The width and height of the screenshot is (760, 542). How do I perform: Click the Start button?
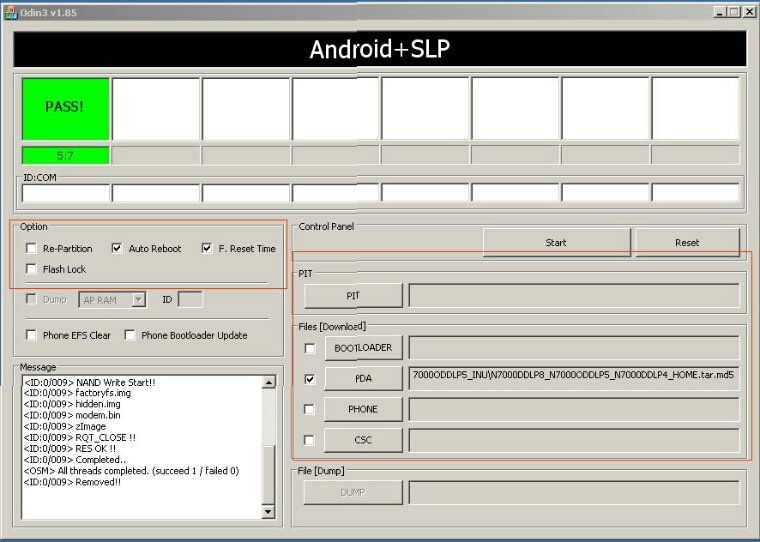coord(556,242)
